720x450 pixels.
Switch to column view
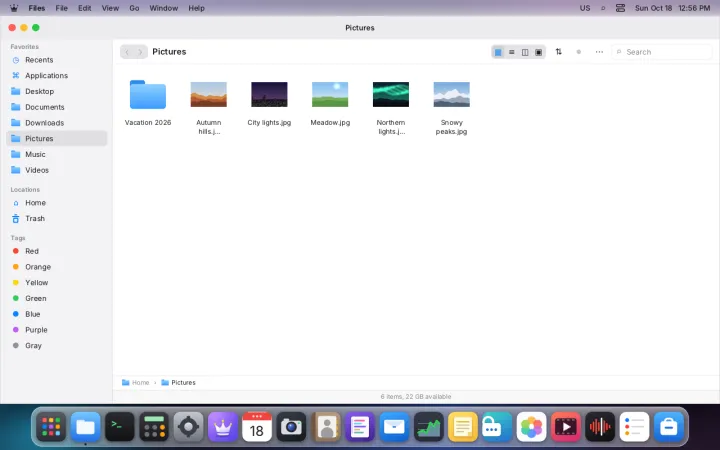pos(525,52)
